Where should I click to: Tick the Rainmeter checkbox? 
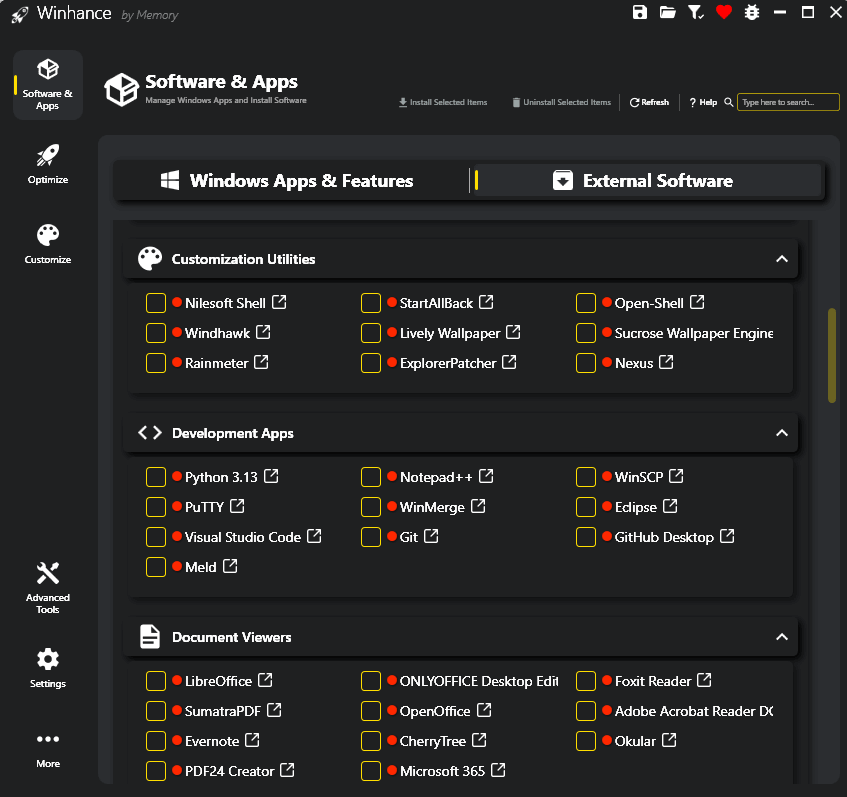tap(156, 363)
